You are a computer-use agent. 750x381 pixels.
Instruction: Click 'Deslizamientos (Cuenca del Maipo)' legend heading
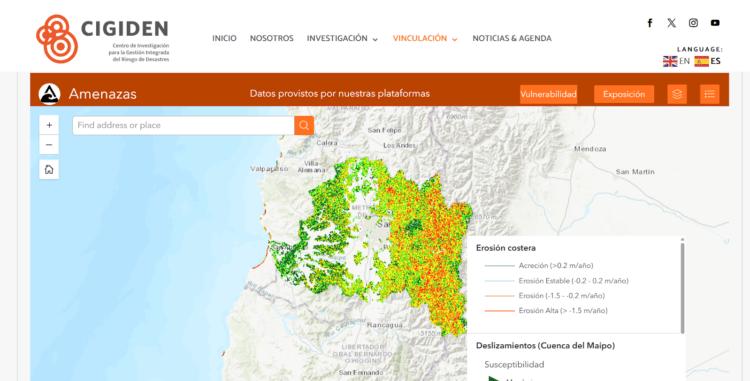click(x=545, y=345)
